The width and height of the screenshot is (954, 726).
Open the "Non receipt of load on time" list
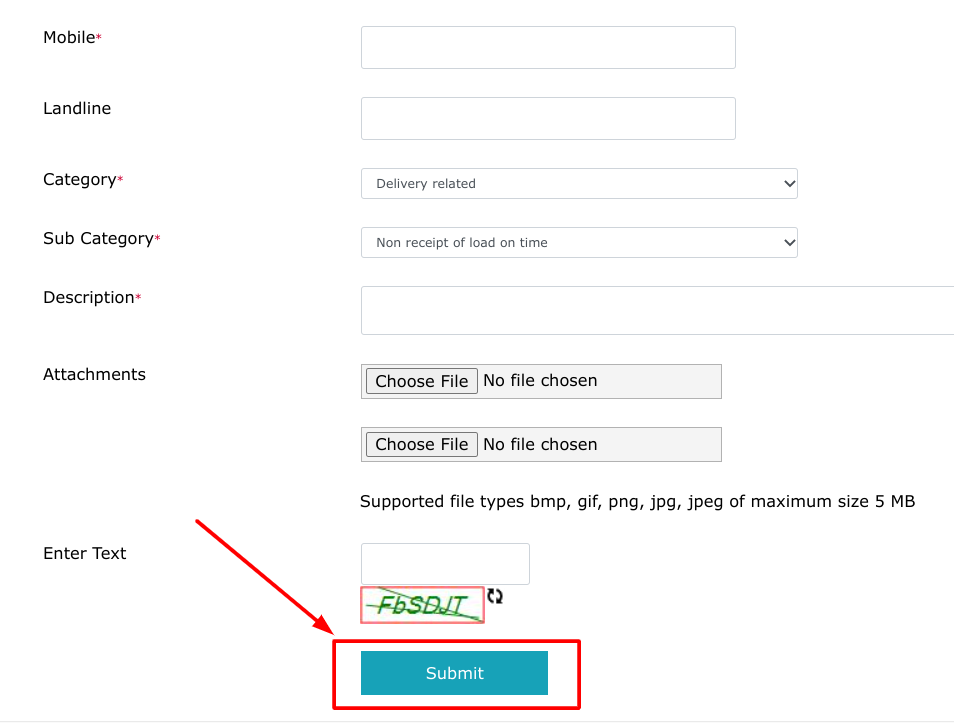578,242
